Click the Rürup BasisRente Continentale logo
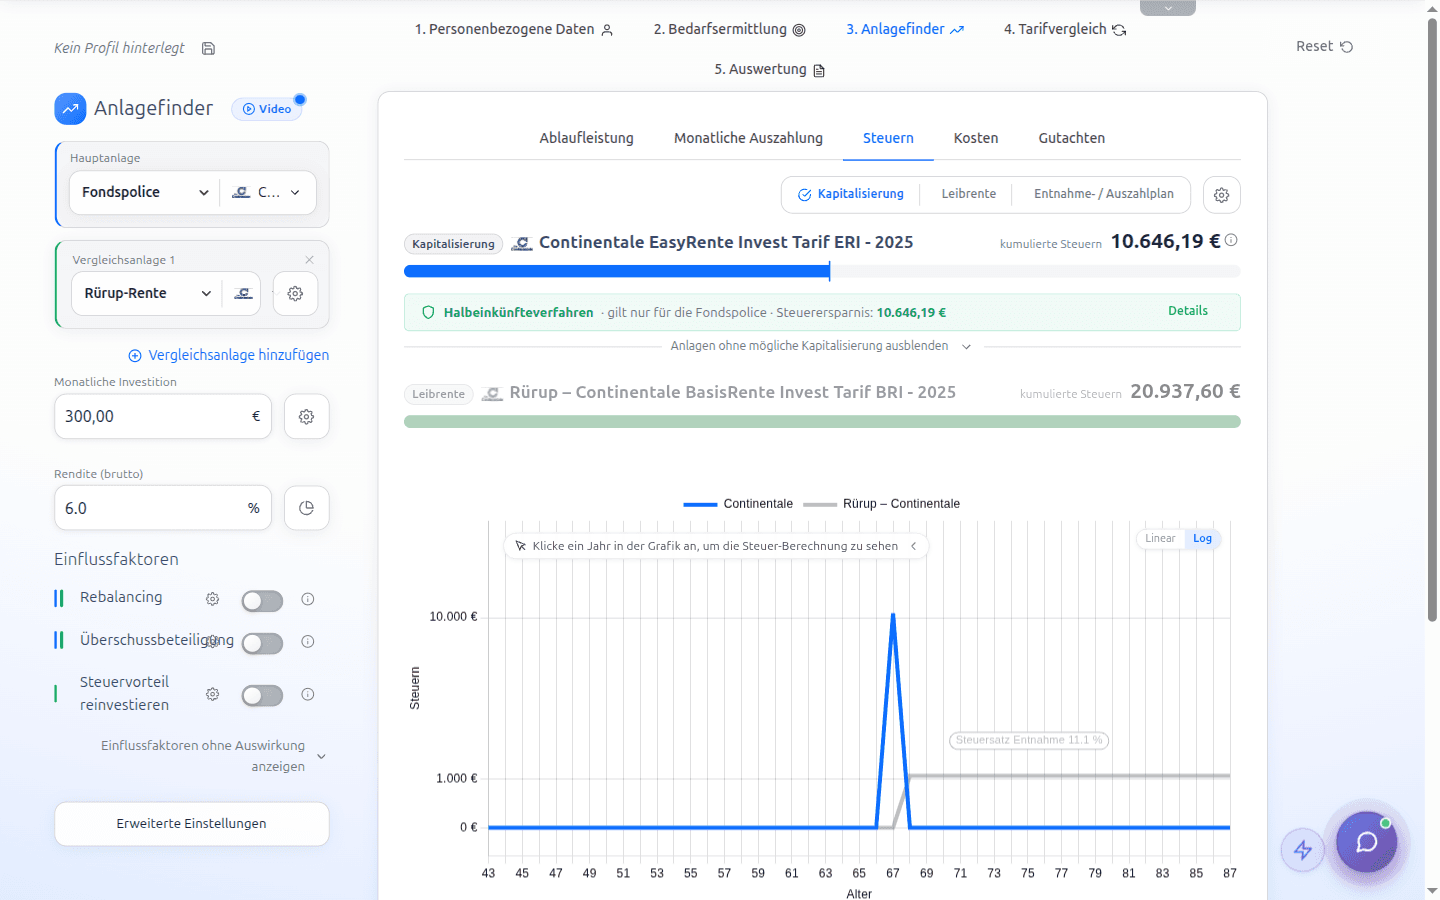Image resolution: width=1440 pixels, height=900 pixels. pos(492,393)
